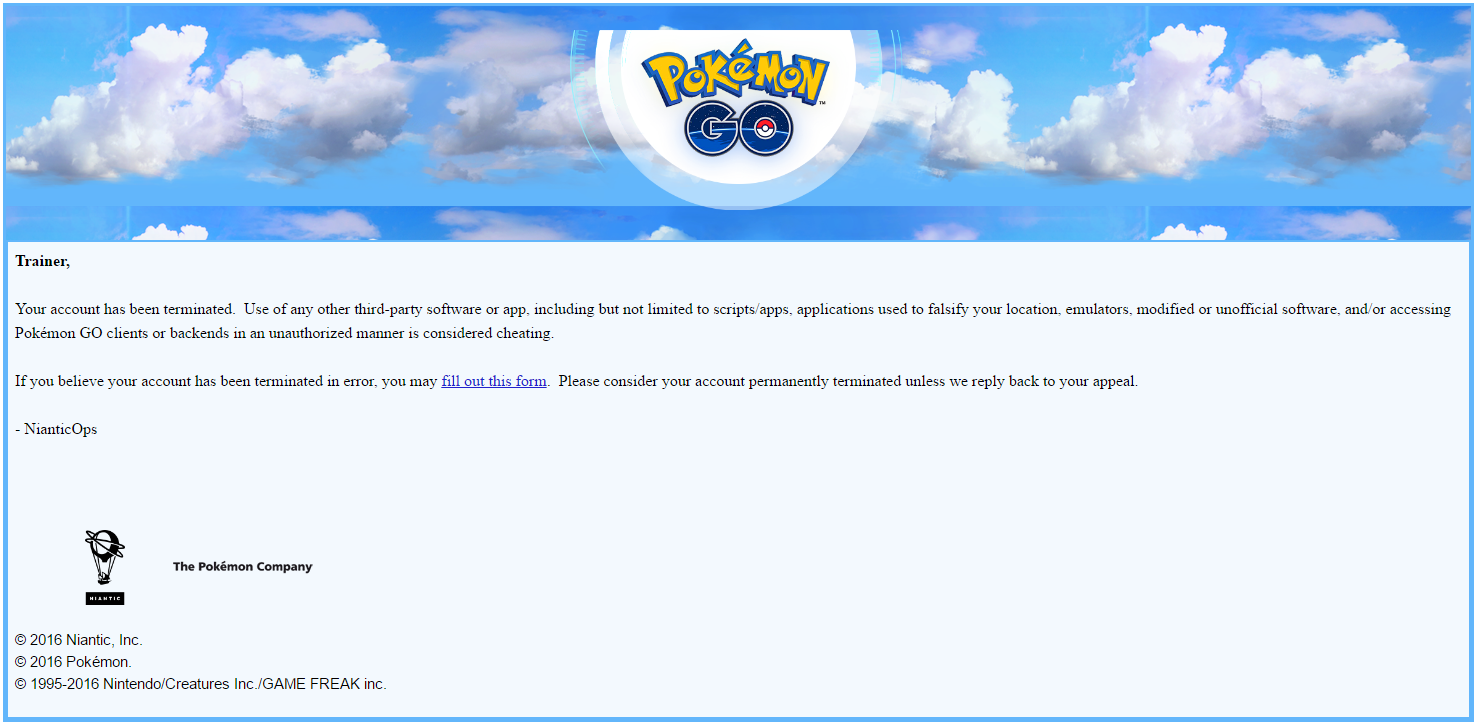Click 'The Pokémon Company' logo text

point(243,567)
